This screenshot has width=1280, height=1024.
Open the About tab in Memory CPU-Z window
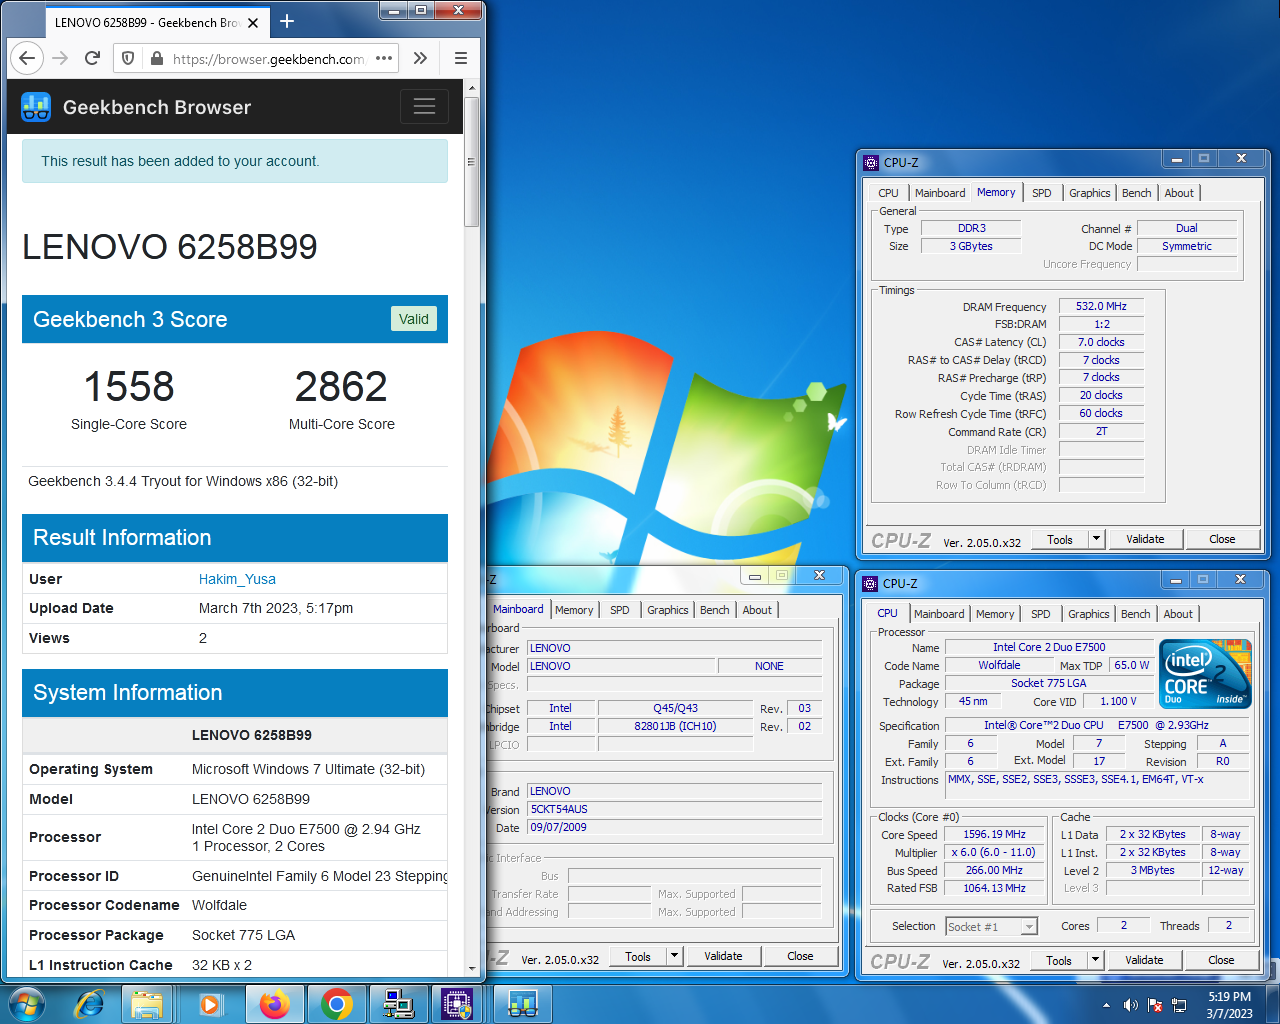1179,193
